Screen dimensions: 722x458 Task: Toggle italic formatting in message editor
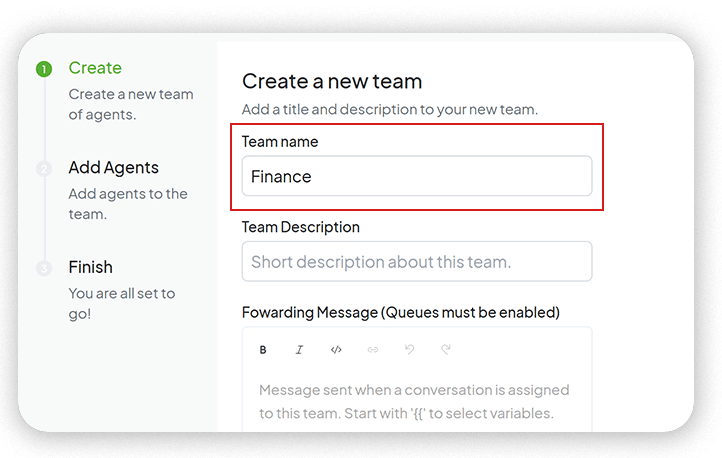tap(299, 350)
